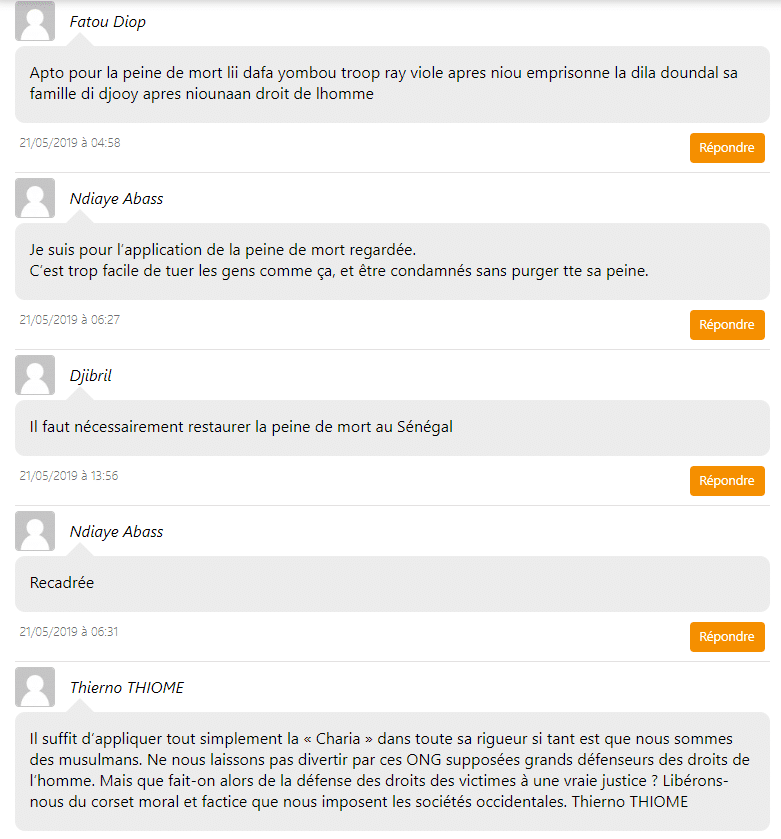Click Thierno THIOME's avatar icon
781x839 pixels.
(35, 688)
